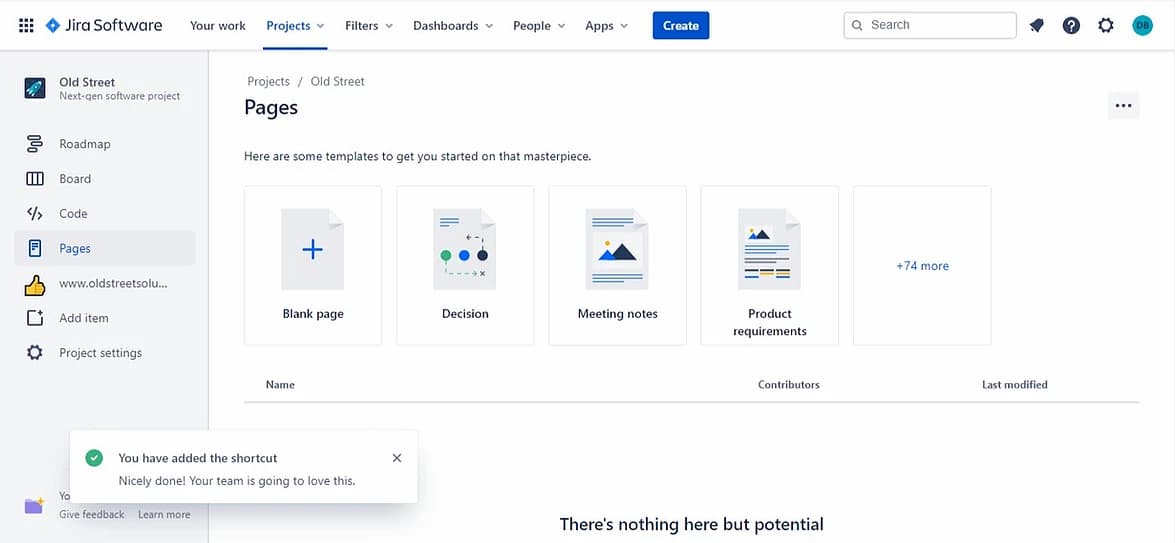
Task: Open the www.oldstreetsolu... shortcut link
Action: pos(112,283)
